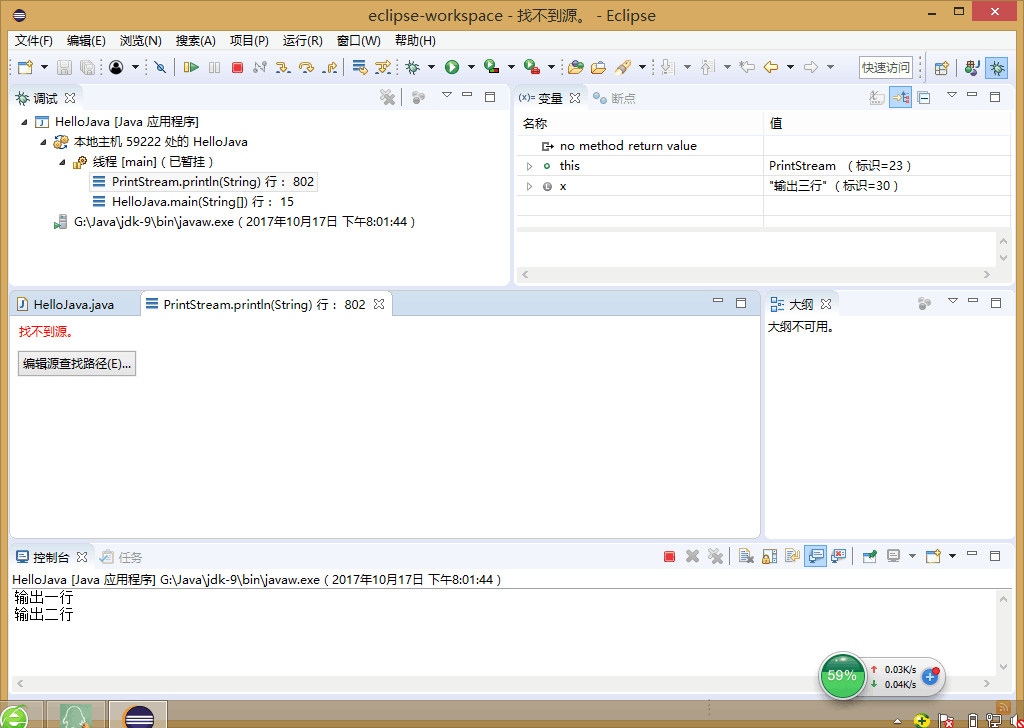
Task: Toggle Pin Console
Action: pos(869,556)
